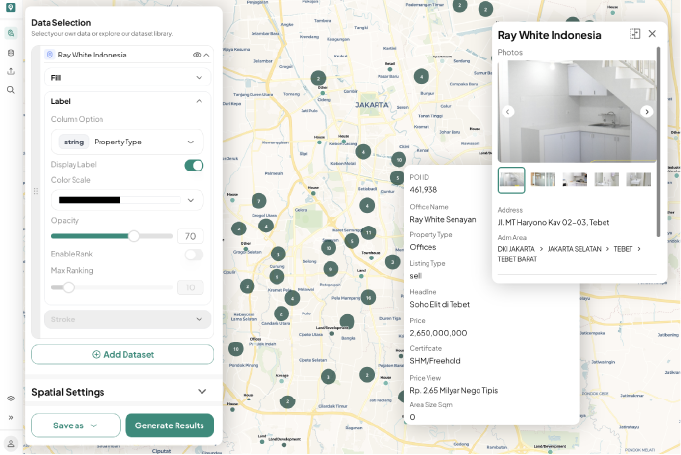The image size is (681, 455).
Task: Click Rp. 2.65 Milyar Nego Tipis
Action: [x=453, y=390]
